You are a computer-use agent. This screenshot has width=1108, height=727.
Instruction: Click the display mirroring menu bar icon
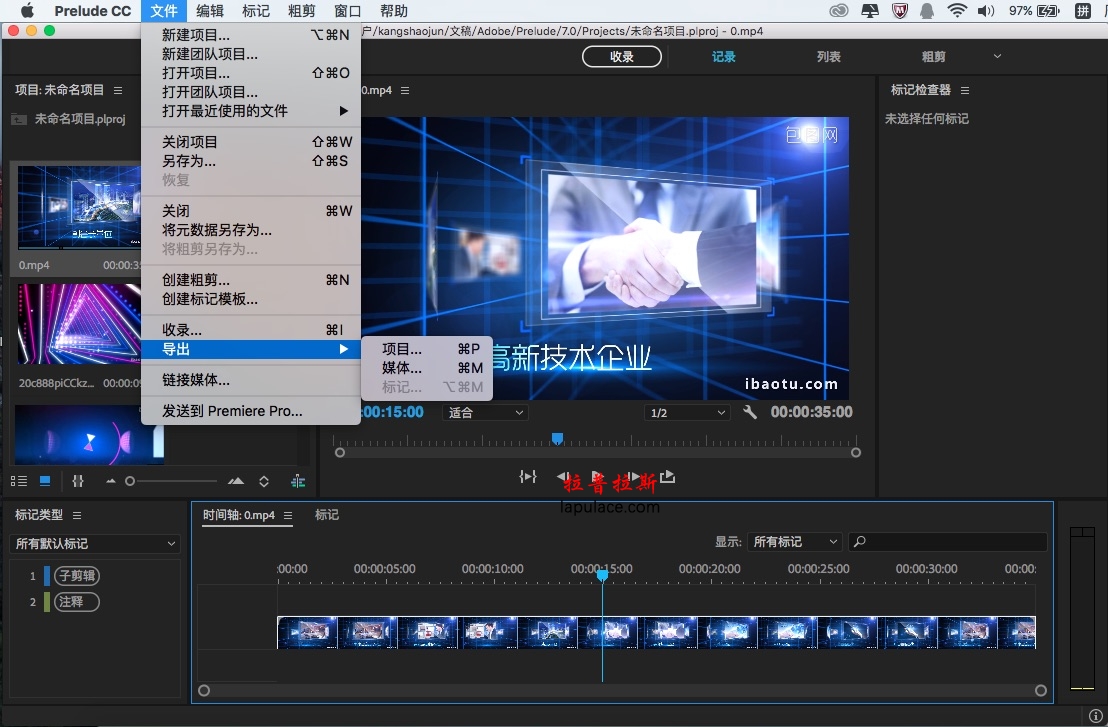pyautogui.click(x=870, y=11)
